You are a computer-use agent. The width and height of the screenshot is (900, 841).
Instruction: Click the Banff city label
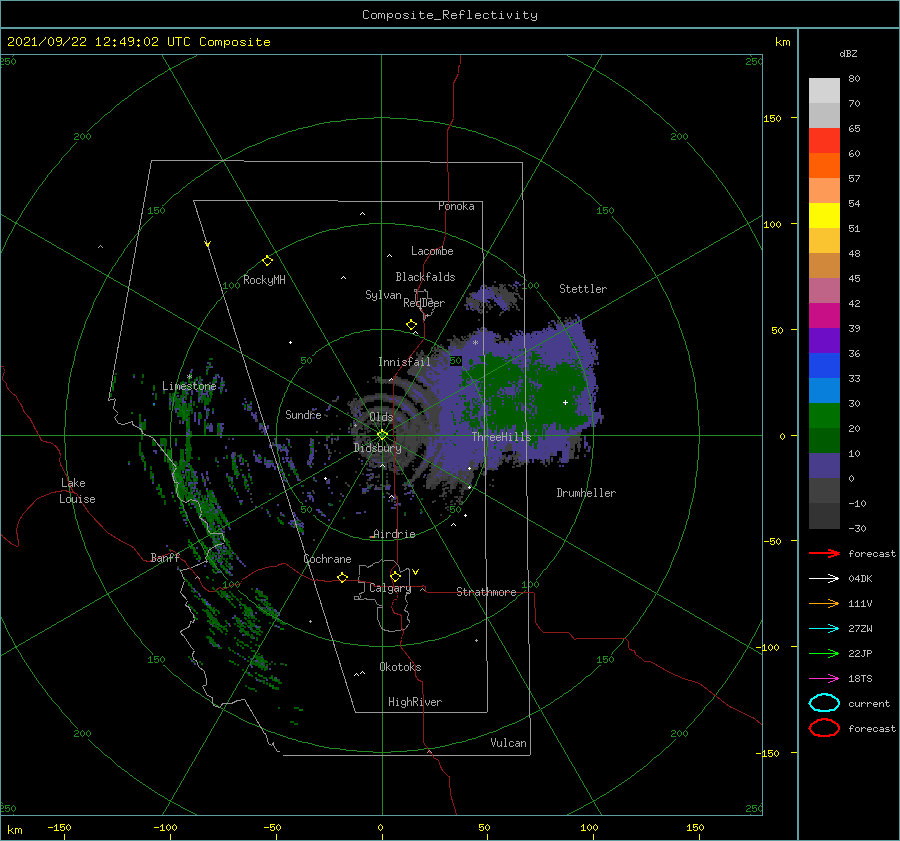[x=165, y=557]
